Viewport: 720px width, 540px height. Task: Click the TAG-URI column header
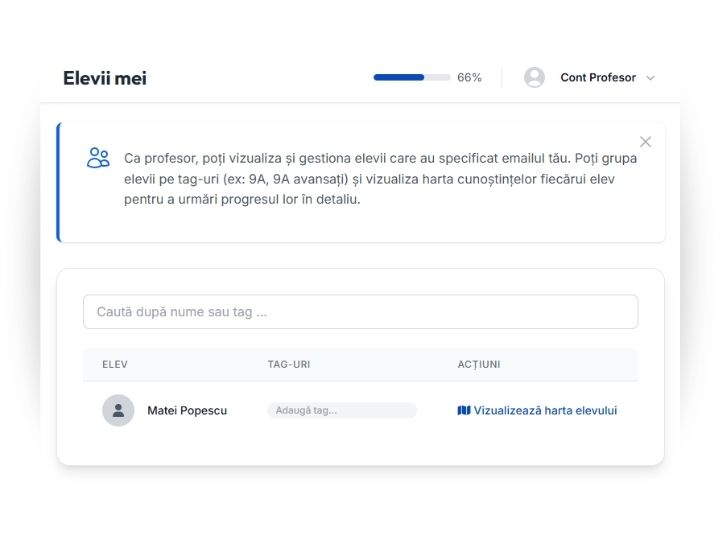(x=289, y=364)
